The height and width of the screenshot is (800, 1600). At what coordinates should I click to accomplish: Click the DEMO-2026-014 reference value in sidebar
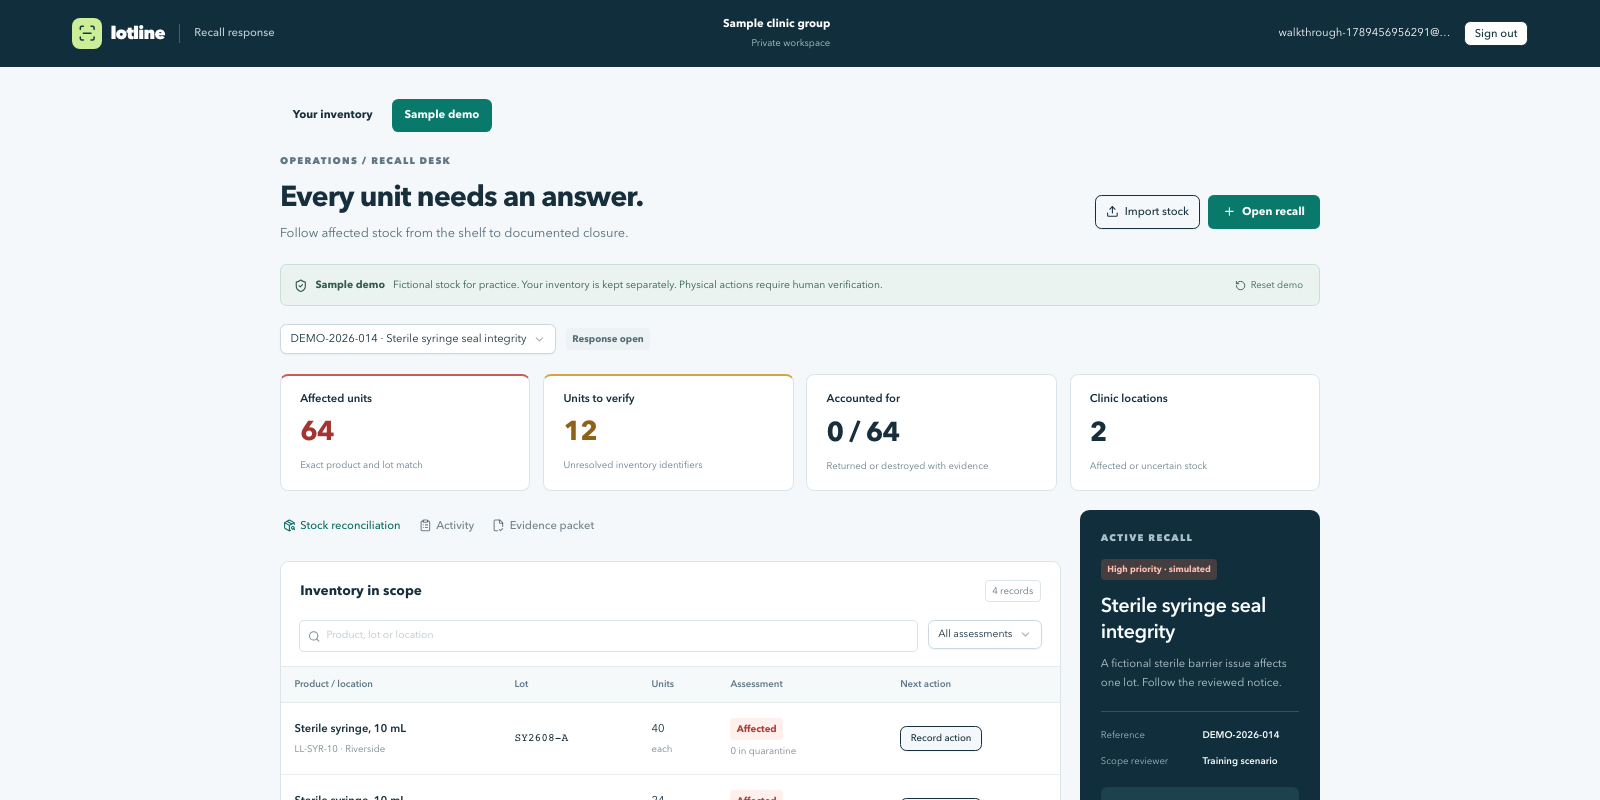pos(1241,735)
